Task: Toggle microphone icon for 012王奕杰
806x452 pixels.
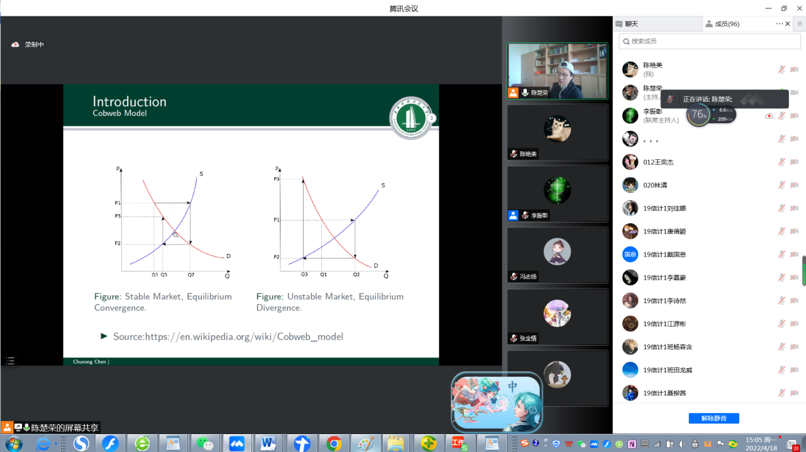Action: point(781,162)
